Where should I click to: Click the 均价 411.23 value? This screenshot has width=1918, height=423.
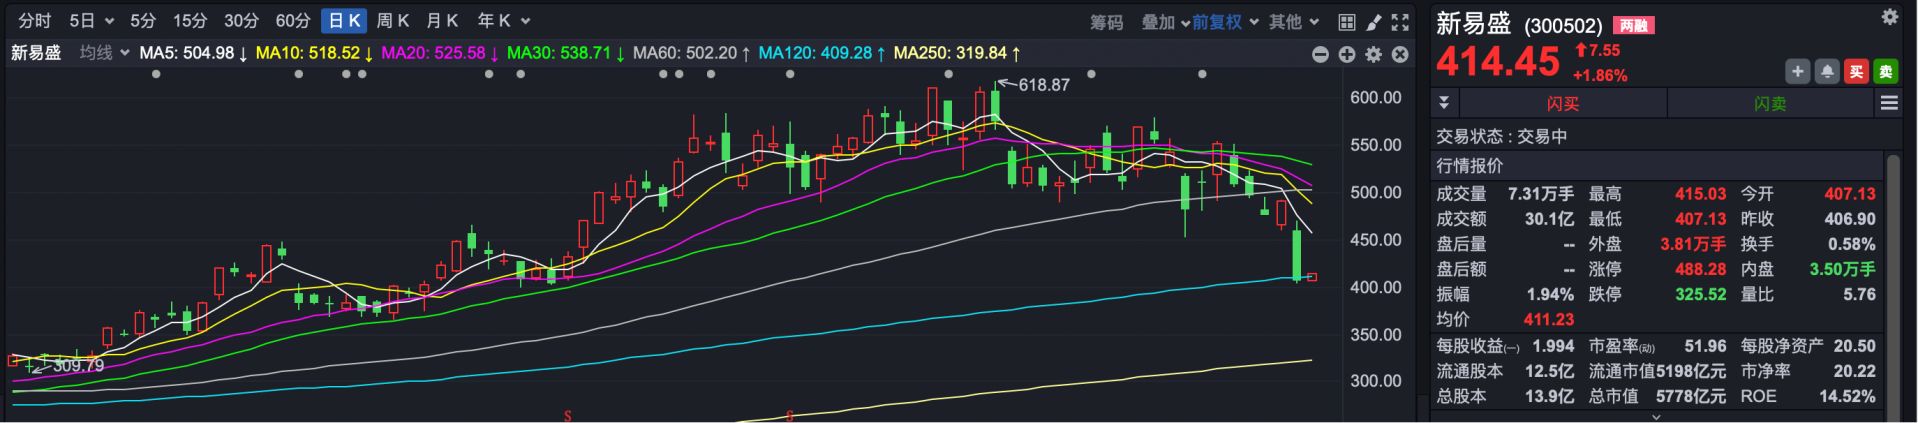point(1548,319)
